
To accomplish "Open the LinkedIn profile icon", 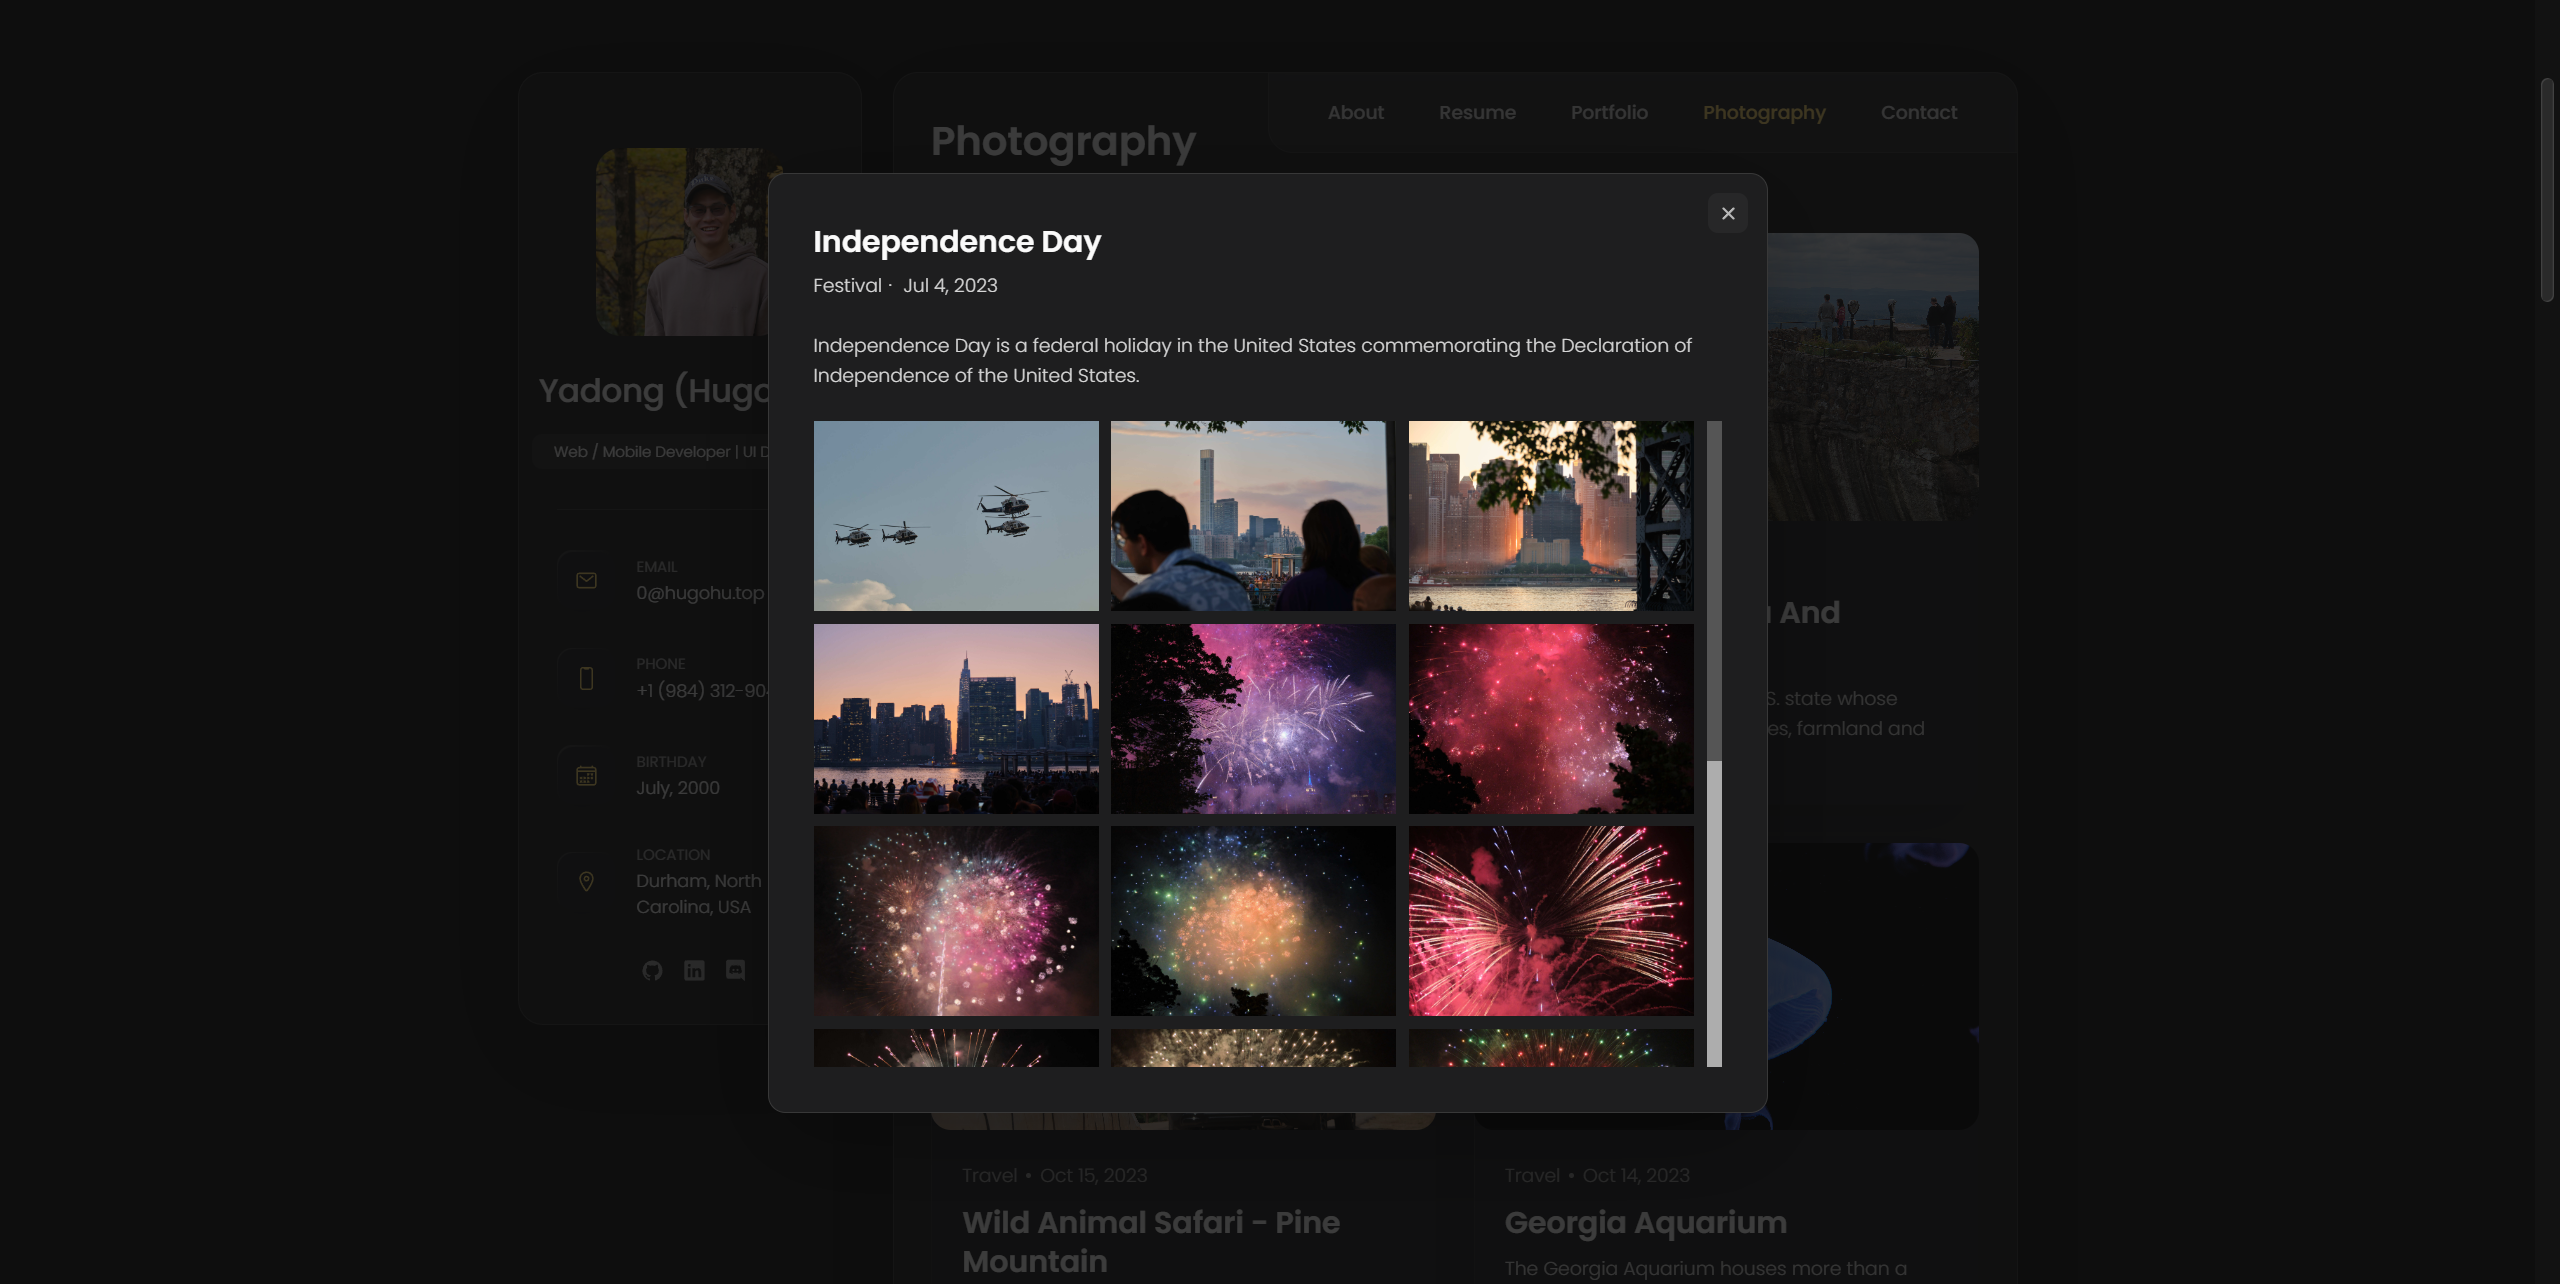I will [694, 970].
